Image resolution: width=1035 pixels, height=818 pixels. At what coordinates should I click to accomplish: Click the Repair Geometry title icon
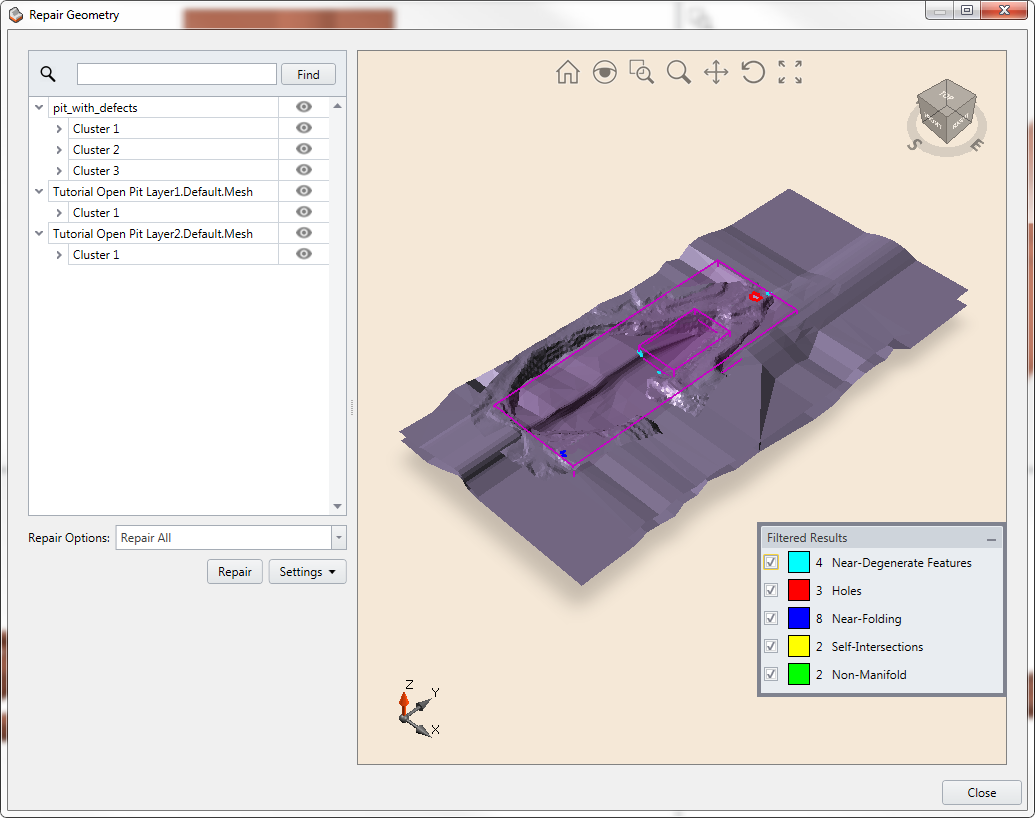coord(16,15)
